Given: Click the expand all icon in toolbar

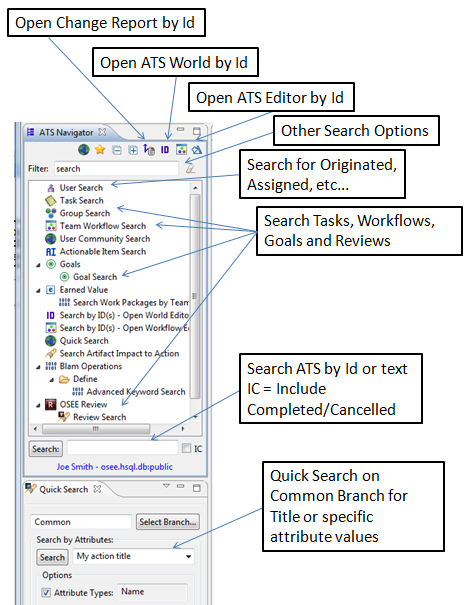Looking at the screenshot, I should pos(133,150).
